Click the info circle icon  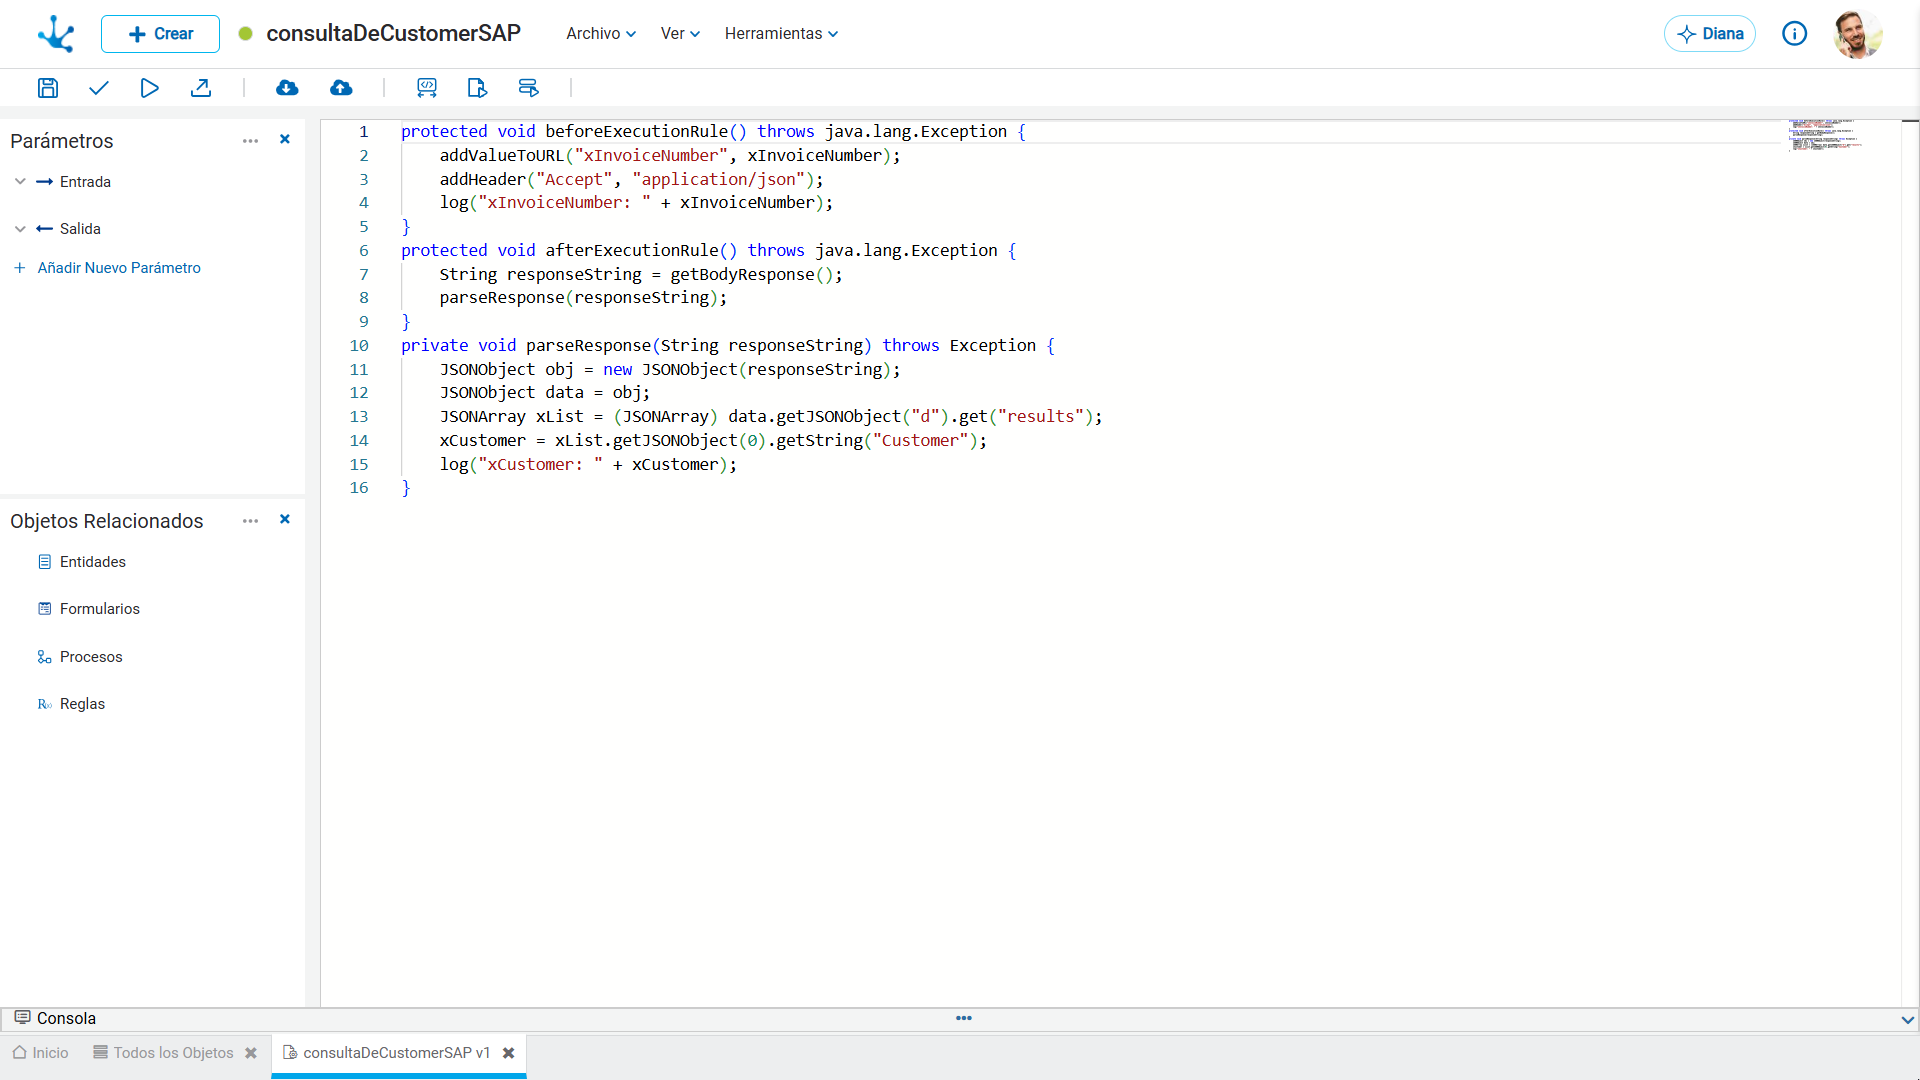pyautogui.click(x=1795, y=34)
